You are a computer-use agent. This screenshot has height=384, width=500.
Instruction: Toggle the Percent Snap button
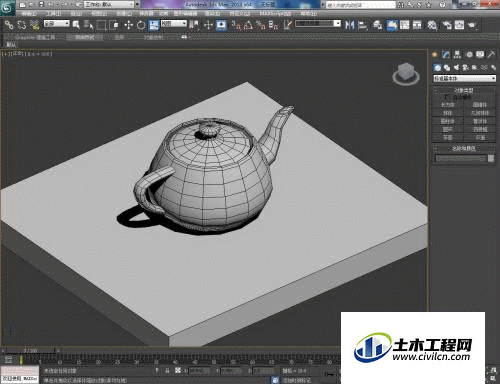click(261, 25)
